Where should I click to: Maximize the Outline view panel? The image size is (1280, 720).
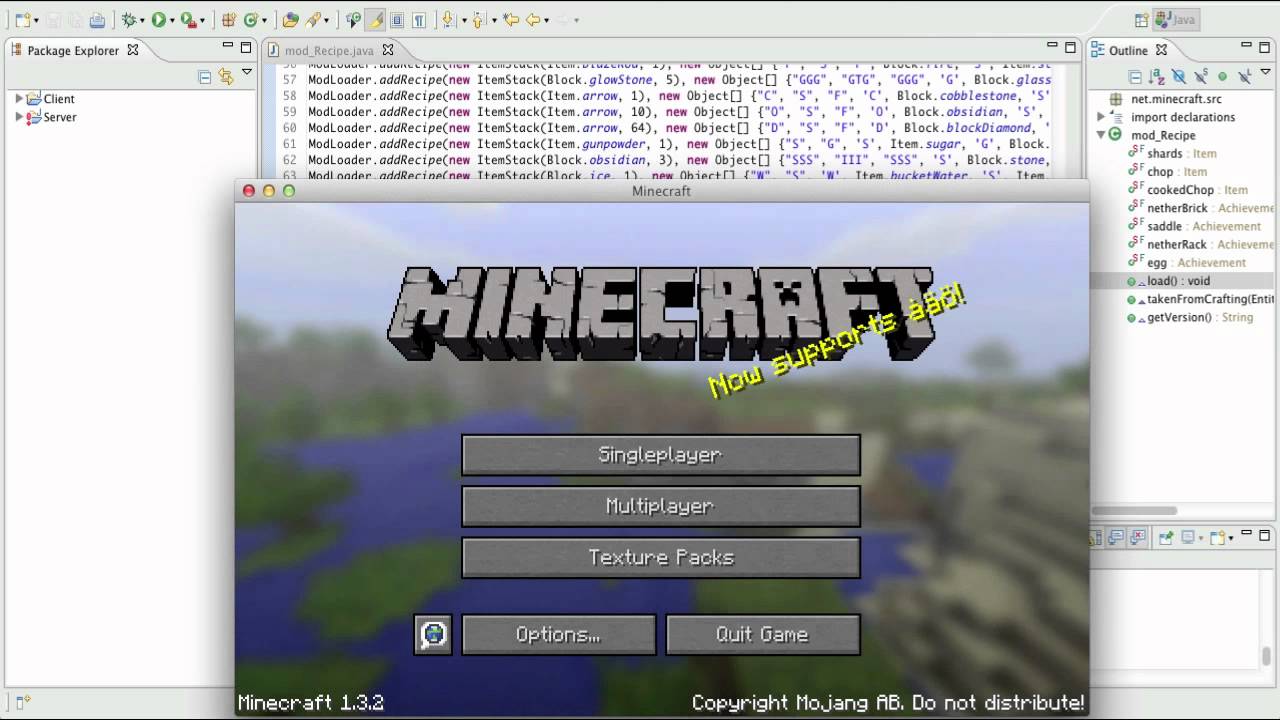[1263, 47]
